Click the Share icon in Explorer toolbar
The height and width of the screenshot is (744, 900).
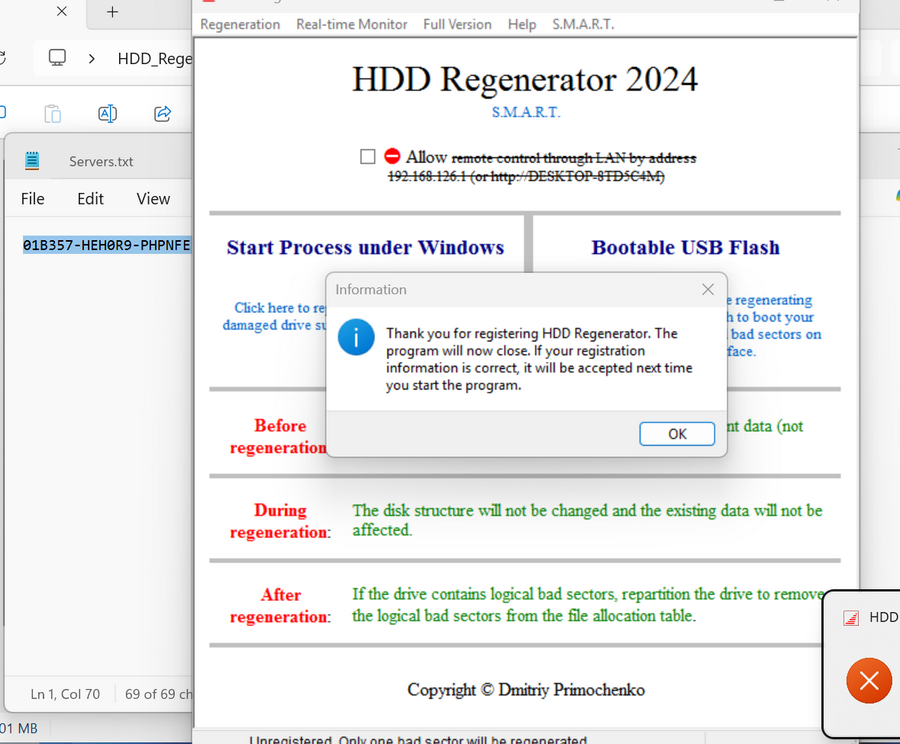[x=163, y=114]
